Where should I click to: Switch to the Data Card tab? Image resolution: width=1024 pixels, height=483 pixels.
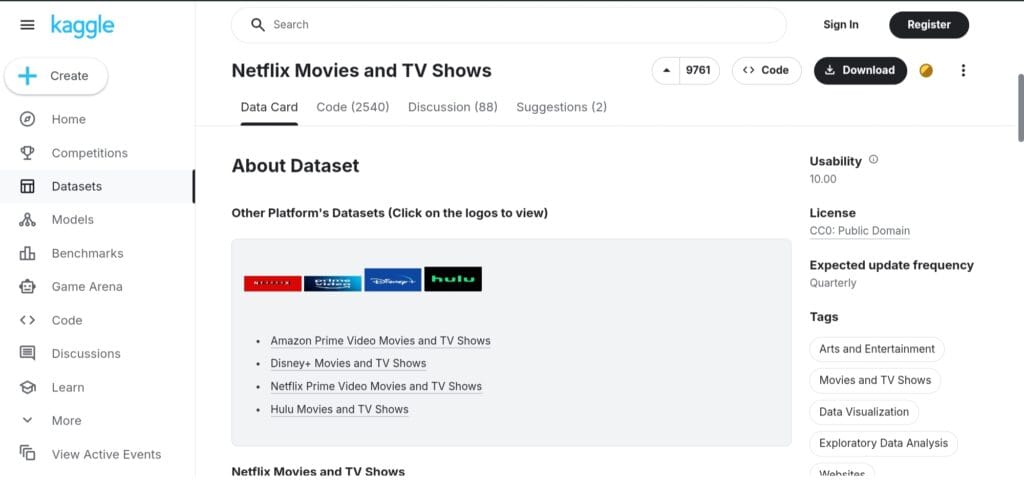pyautogui.click(x=269, y=107)
